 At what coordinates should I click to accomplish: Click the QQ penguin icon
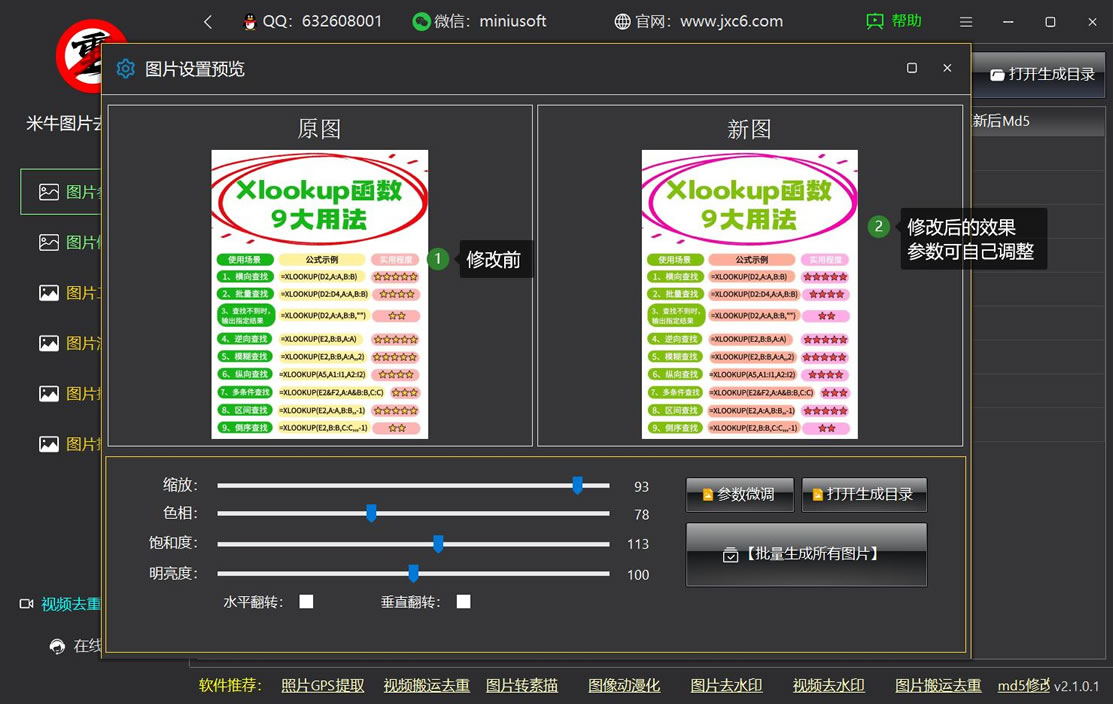click(x=249, y=22)
